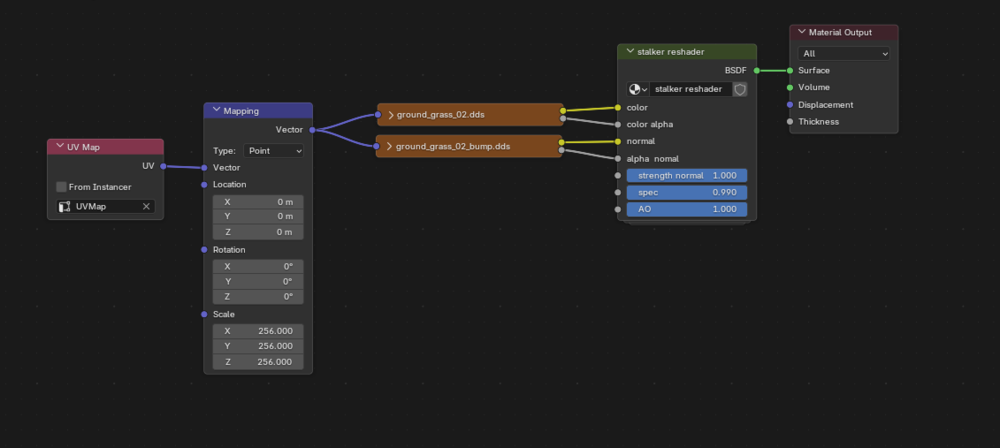Click AO input socket on stalker reshader
The width and height of the screenshot is (1000, 448).
pos(617,209)
